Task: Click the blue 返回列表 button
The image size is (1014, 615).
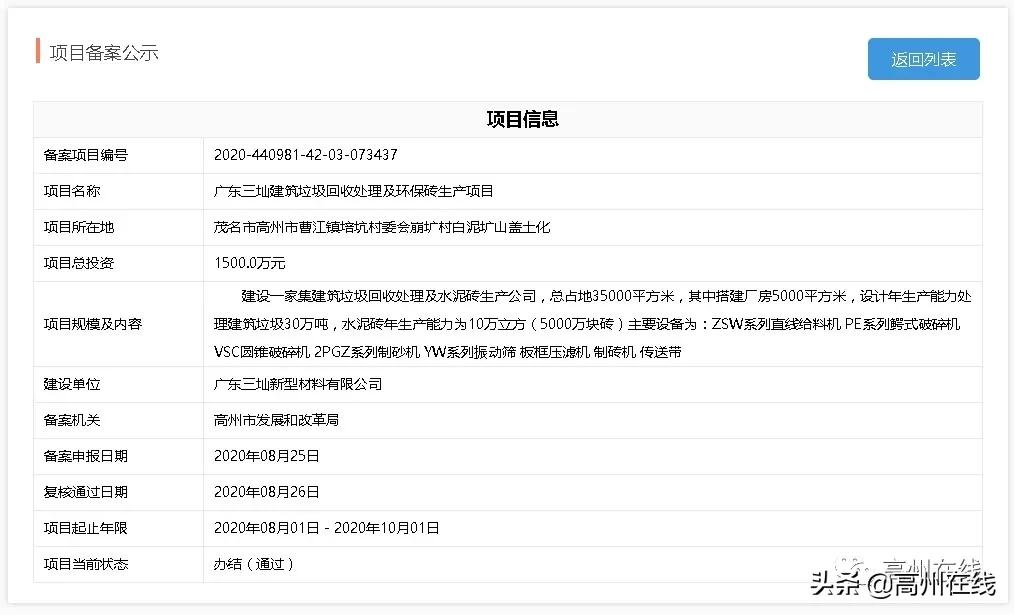Action: pos(922,59)
